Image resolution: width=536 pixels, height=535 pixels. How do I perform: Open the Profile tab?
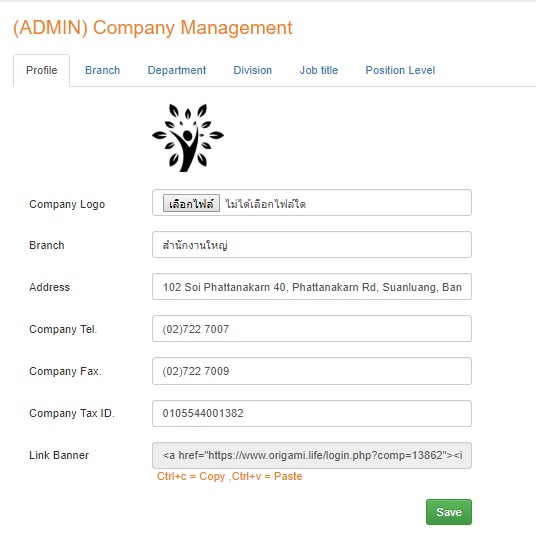(x=42, y=70)
